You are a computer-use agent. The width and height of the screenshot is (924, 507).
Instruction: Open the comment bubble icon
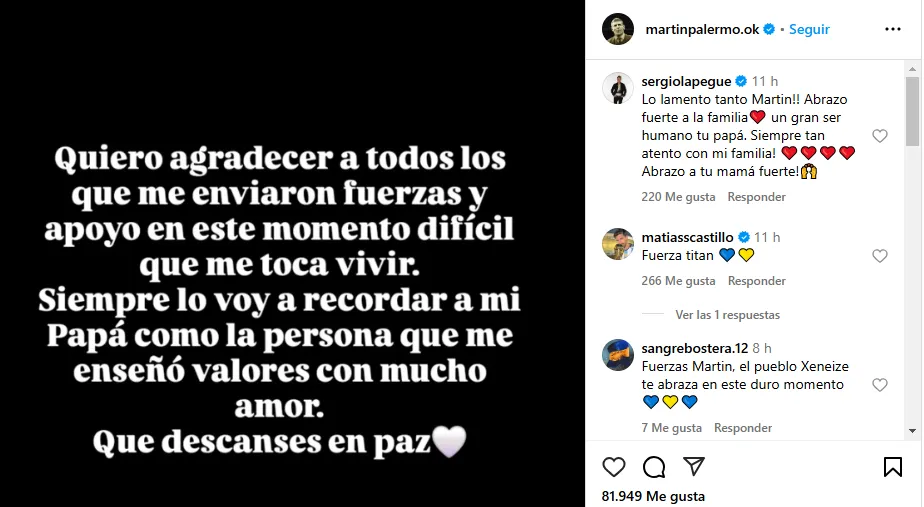pos(654,467)
